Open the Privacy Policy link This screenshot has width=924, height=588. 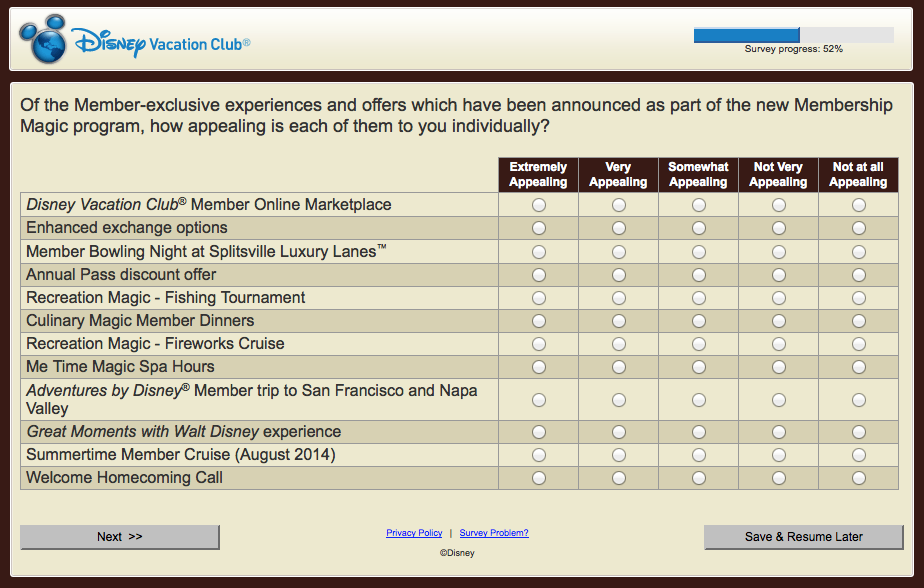tap(414, 533)
